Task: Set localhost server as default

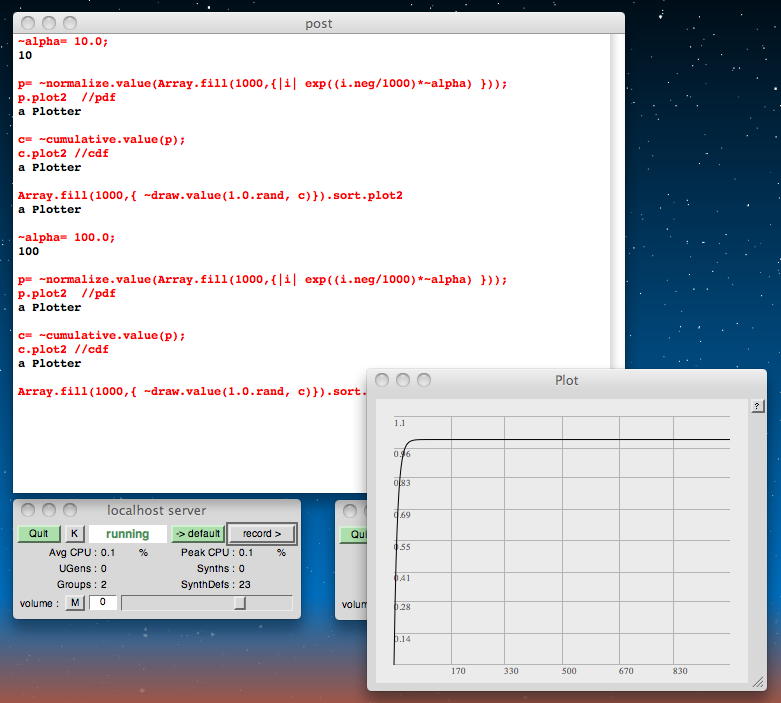Action: point(197,534)
